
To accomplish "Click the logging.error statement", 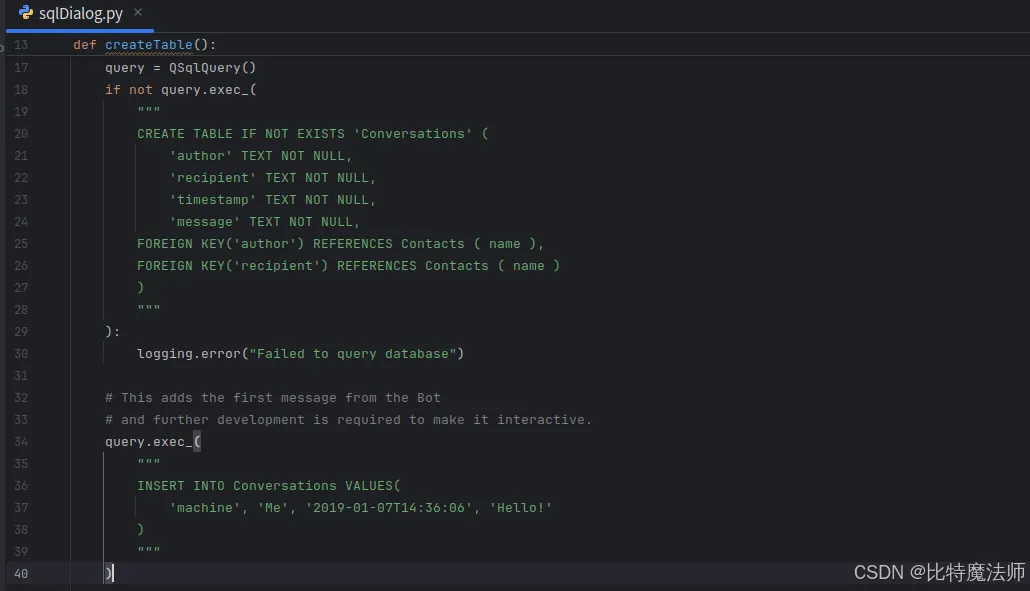I will pyautogui.click(x=300, y=354).
